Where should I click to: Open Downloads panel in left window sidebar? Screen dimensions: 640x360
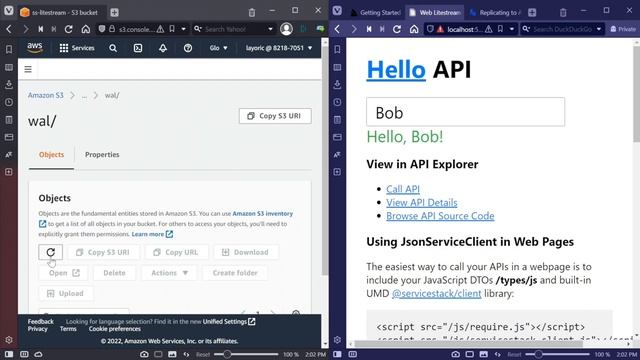pyautogui.click(x=9, y=84)
